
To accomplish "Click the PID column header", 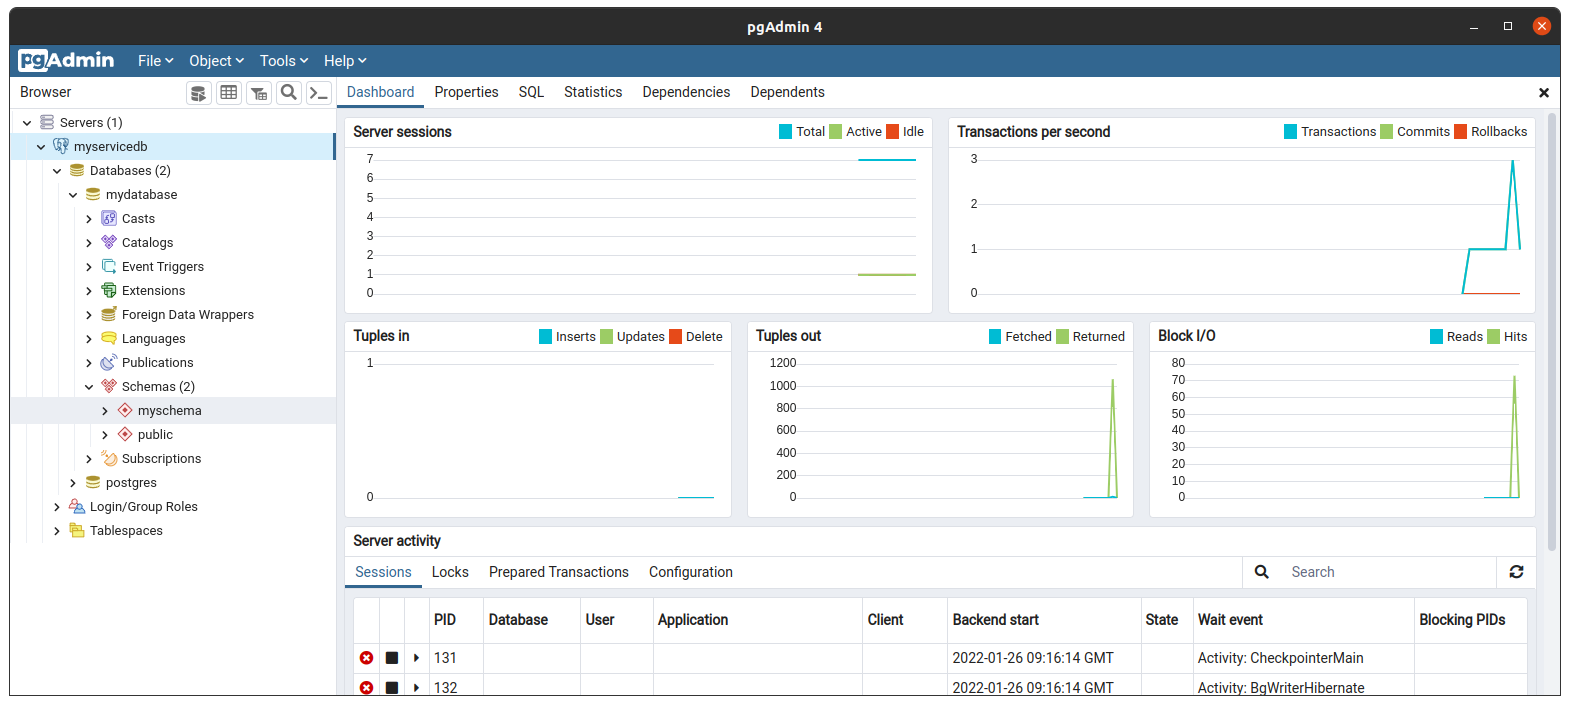I will [x=456, y=620].
